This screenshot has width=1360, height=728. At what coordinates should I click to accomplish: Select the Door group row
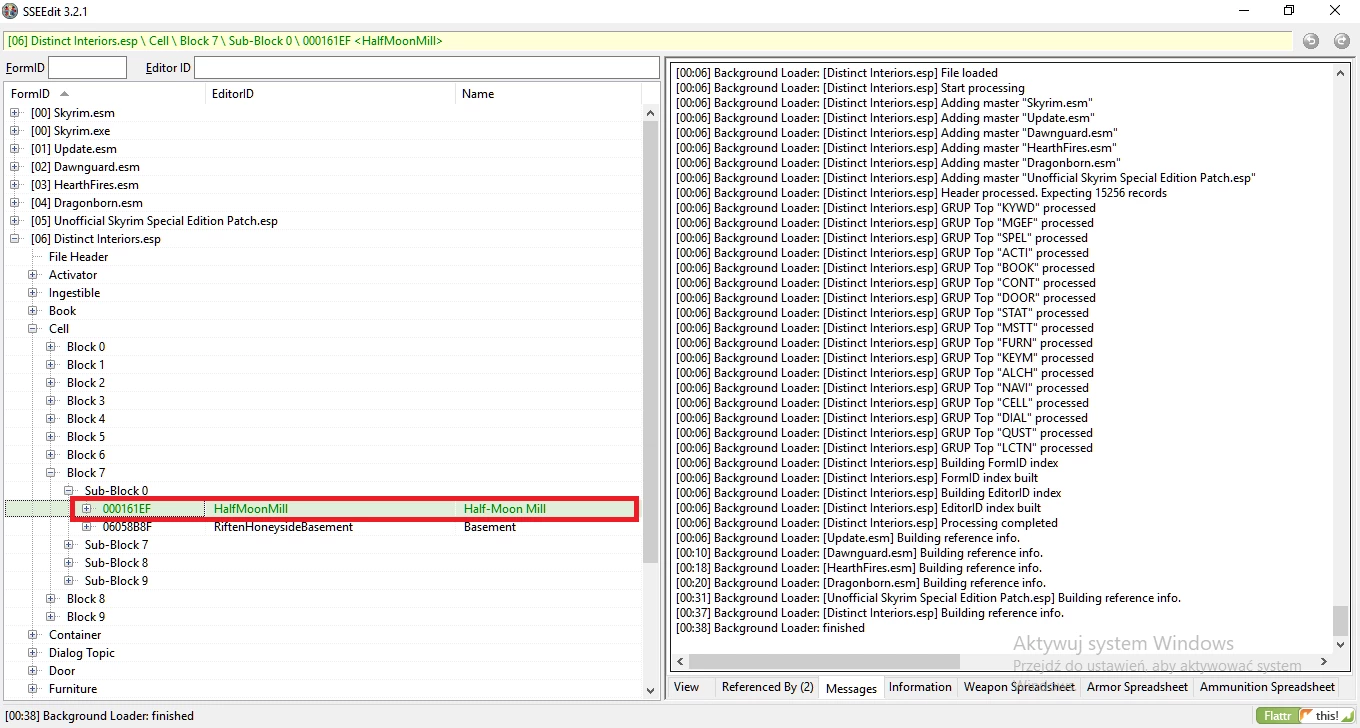click(62, 671)
